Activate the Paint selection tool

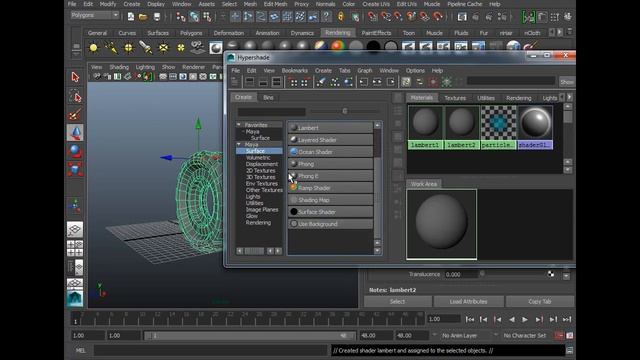click(x=75, y=115)
